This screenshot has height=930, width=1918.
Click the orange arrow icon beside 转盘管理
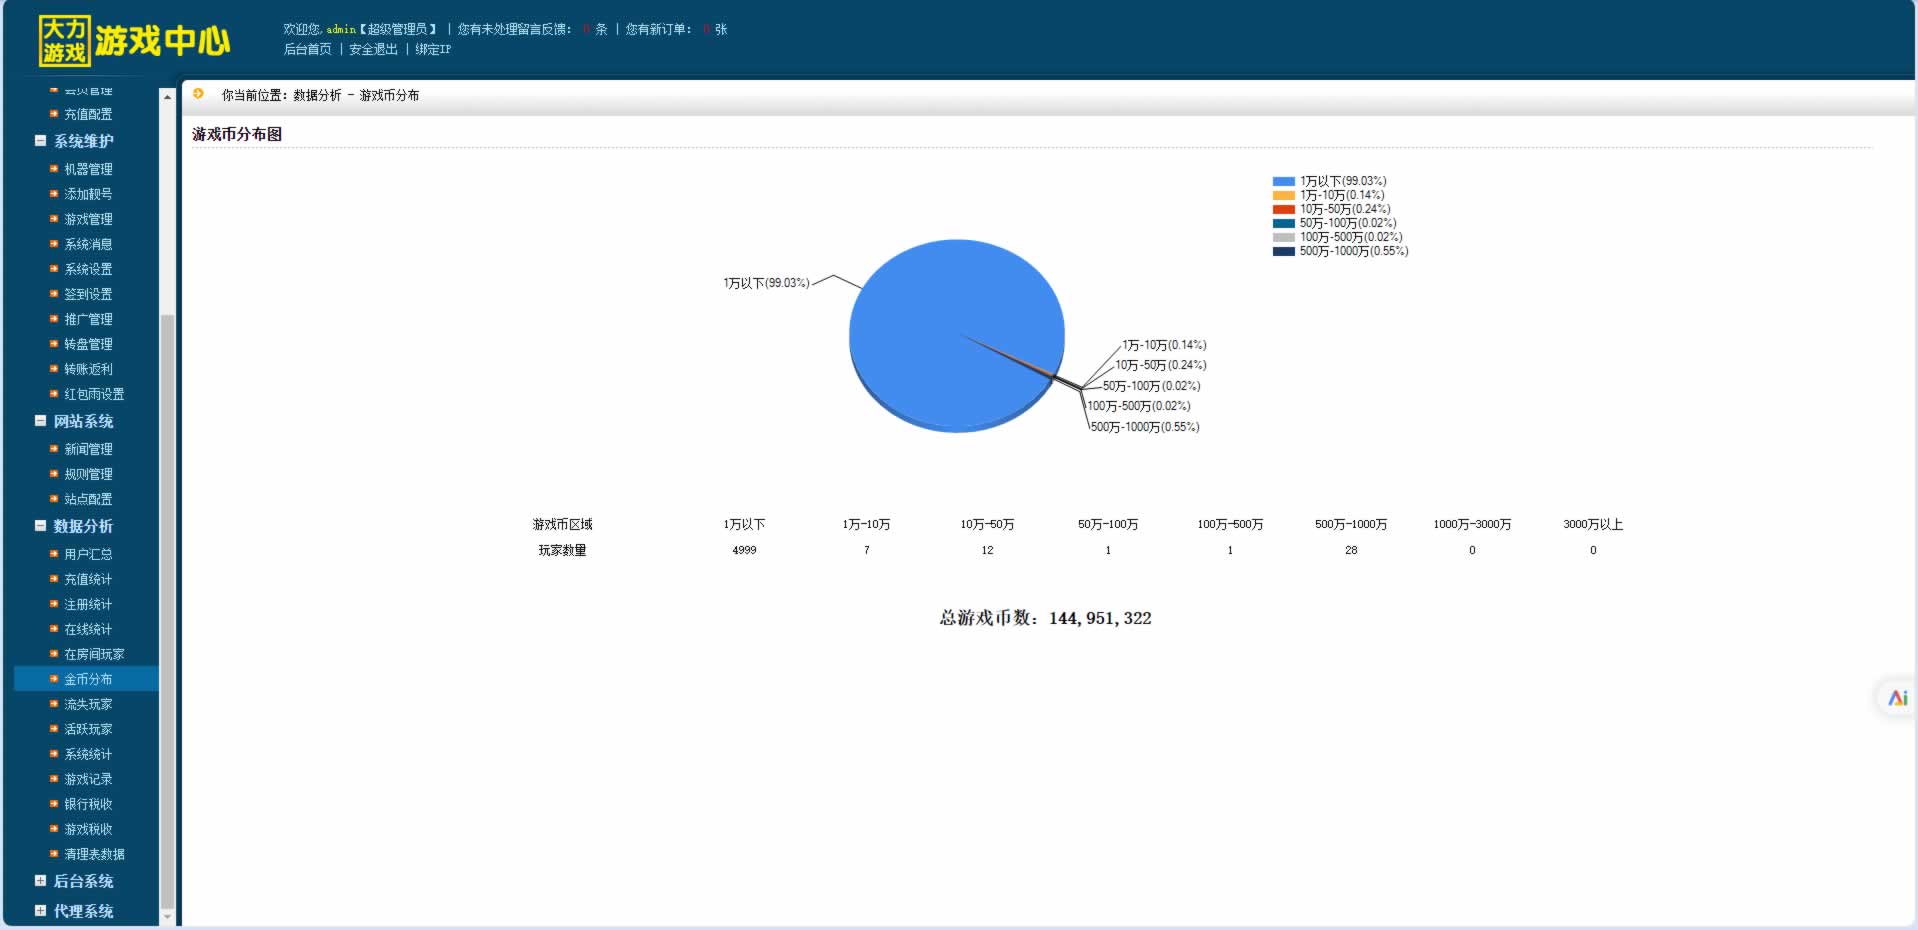click(54, 344)
